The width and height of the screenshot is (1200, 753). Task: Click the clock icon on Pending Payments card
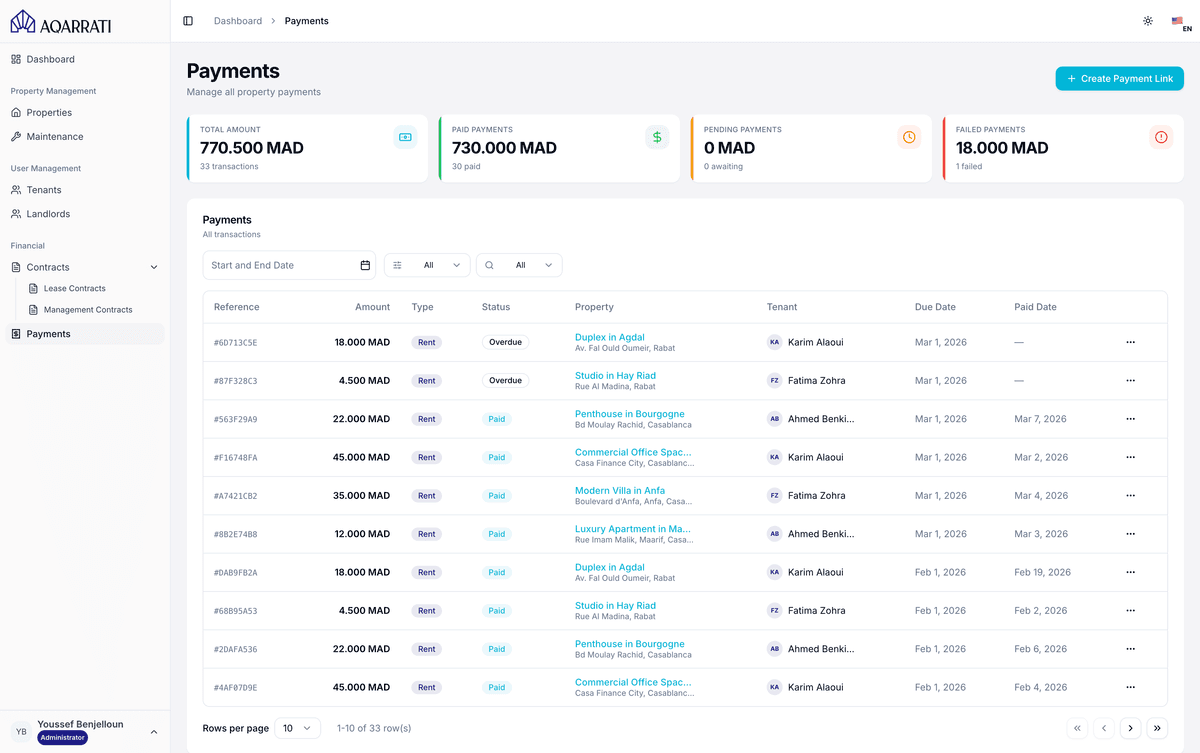[908, 137]
